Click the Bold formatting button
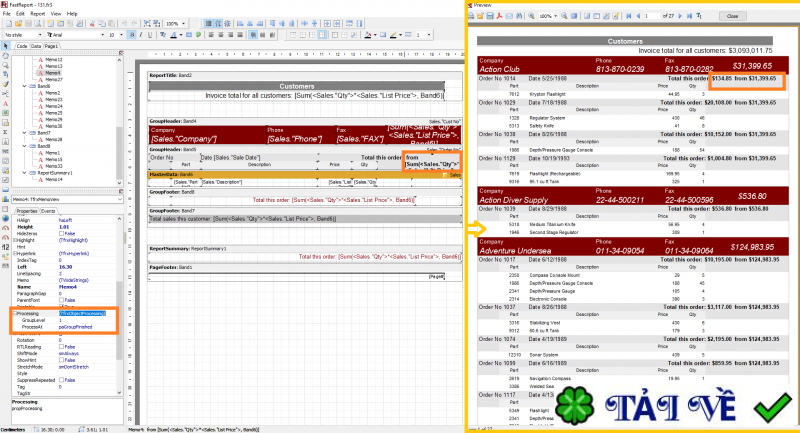The width and height of the screenshot is (800, 433). click(134, 33)
